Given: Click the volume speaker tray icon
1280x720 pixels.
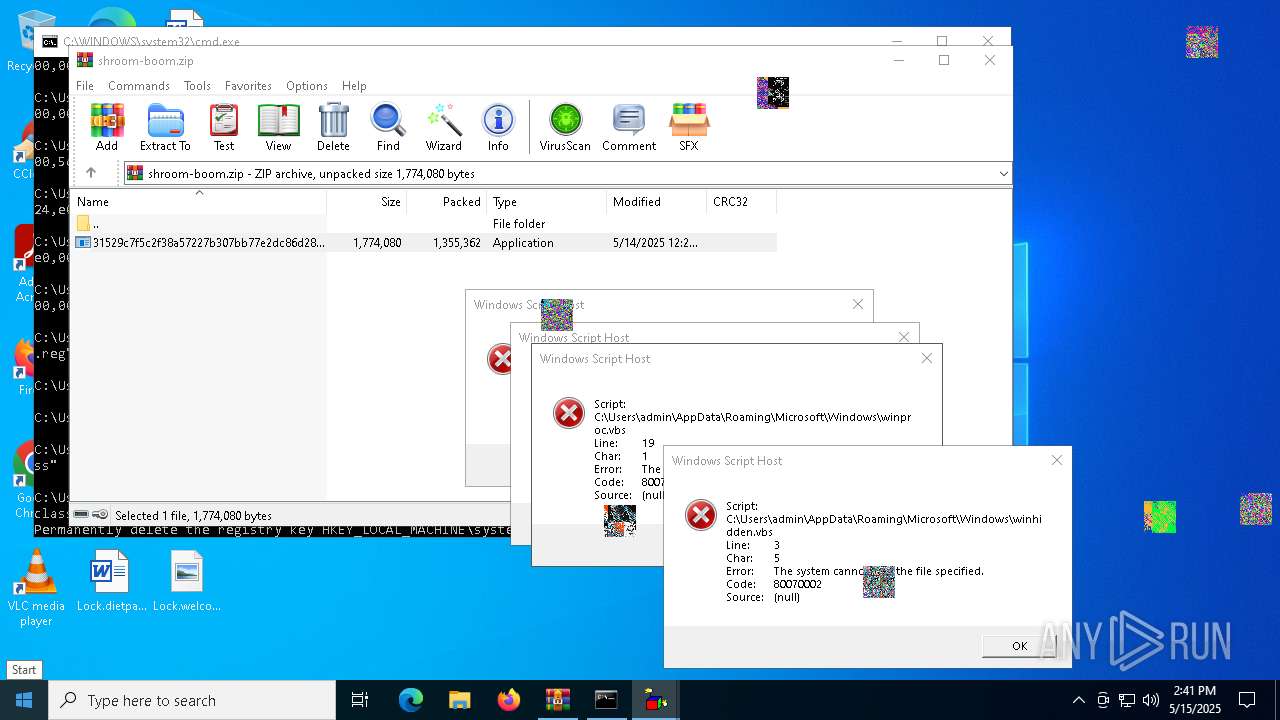Looking at the screenshot, I should [x=1151, y=700].
